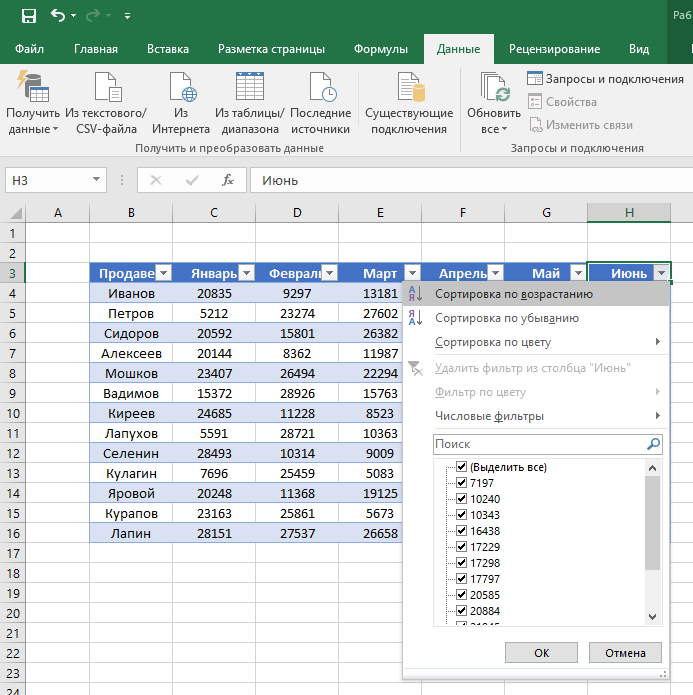This screenshot has width=693, height=695.
Task: Click Существующие подключения icon
Action: [411, 87]
